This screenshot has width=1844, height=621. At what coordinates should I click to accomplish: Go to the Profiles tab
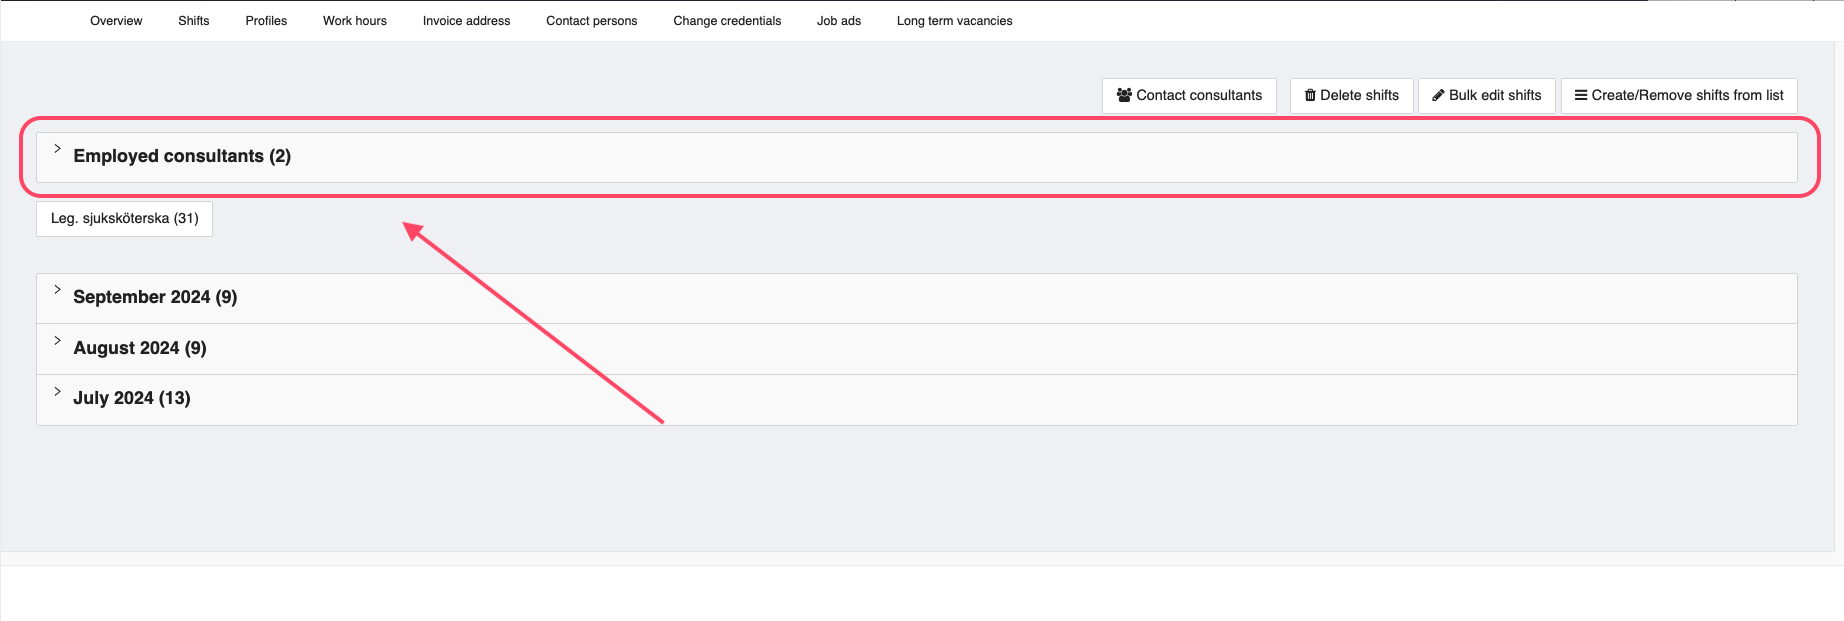click(266, 21)
